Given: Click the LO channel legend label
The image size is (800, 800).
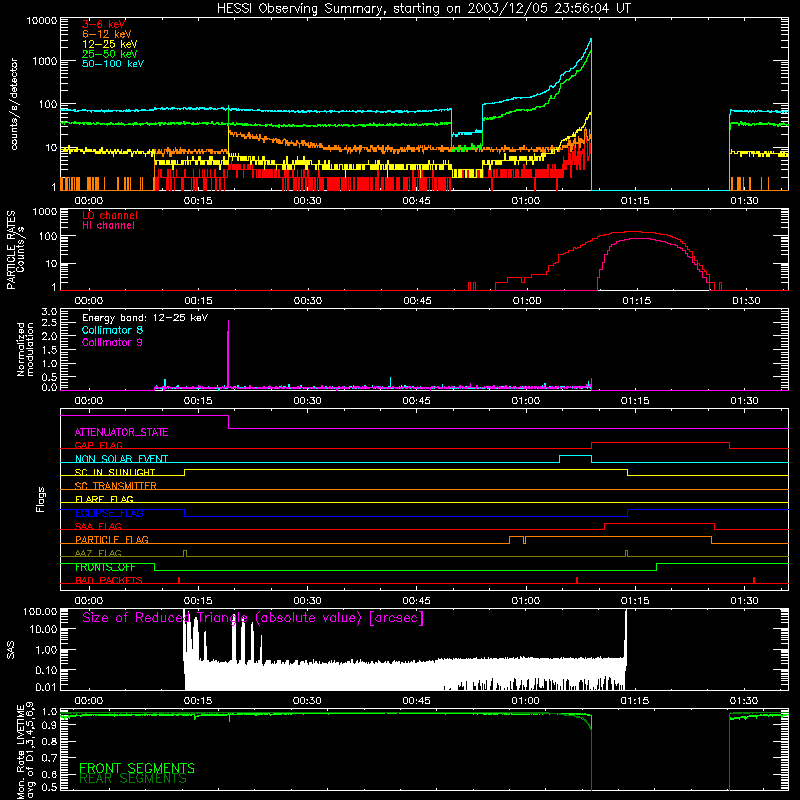Looking at the screenshot, I should point(110,215).
